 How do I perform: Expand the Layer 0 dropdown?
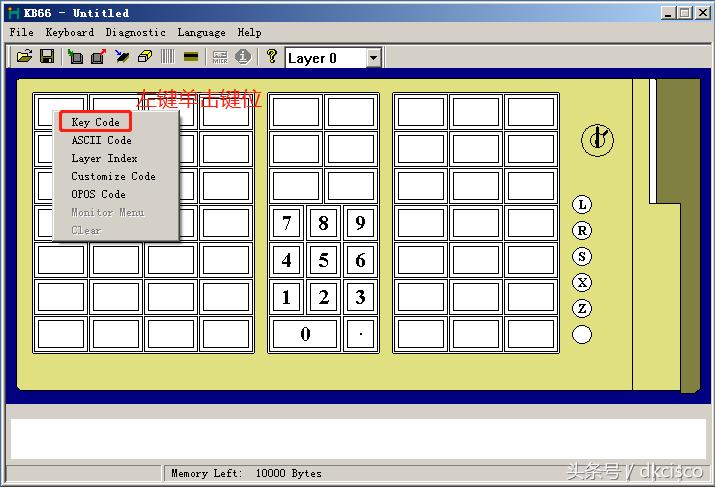[x=373, y=58]
